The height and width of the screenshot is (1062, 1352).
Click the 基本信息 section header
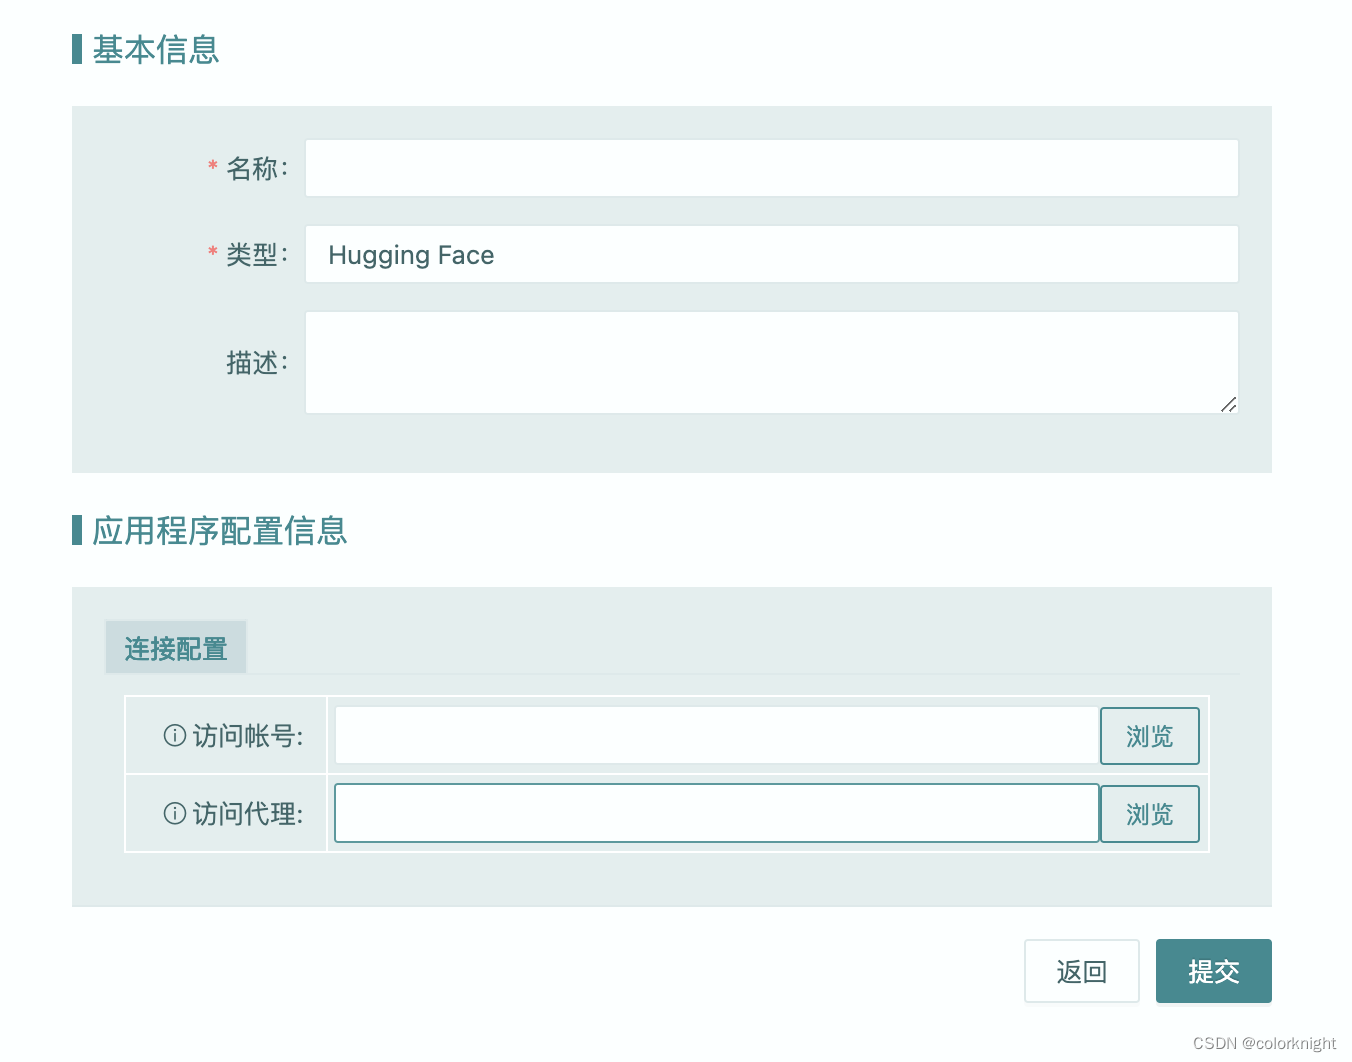(x=155, y=50)
